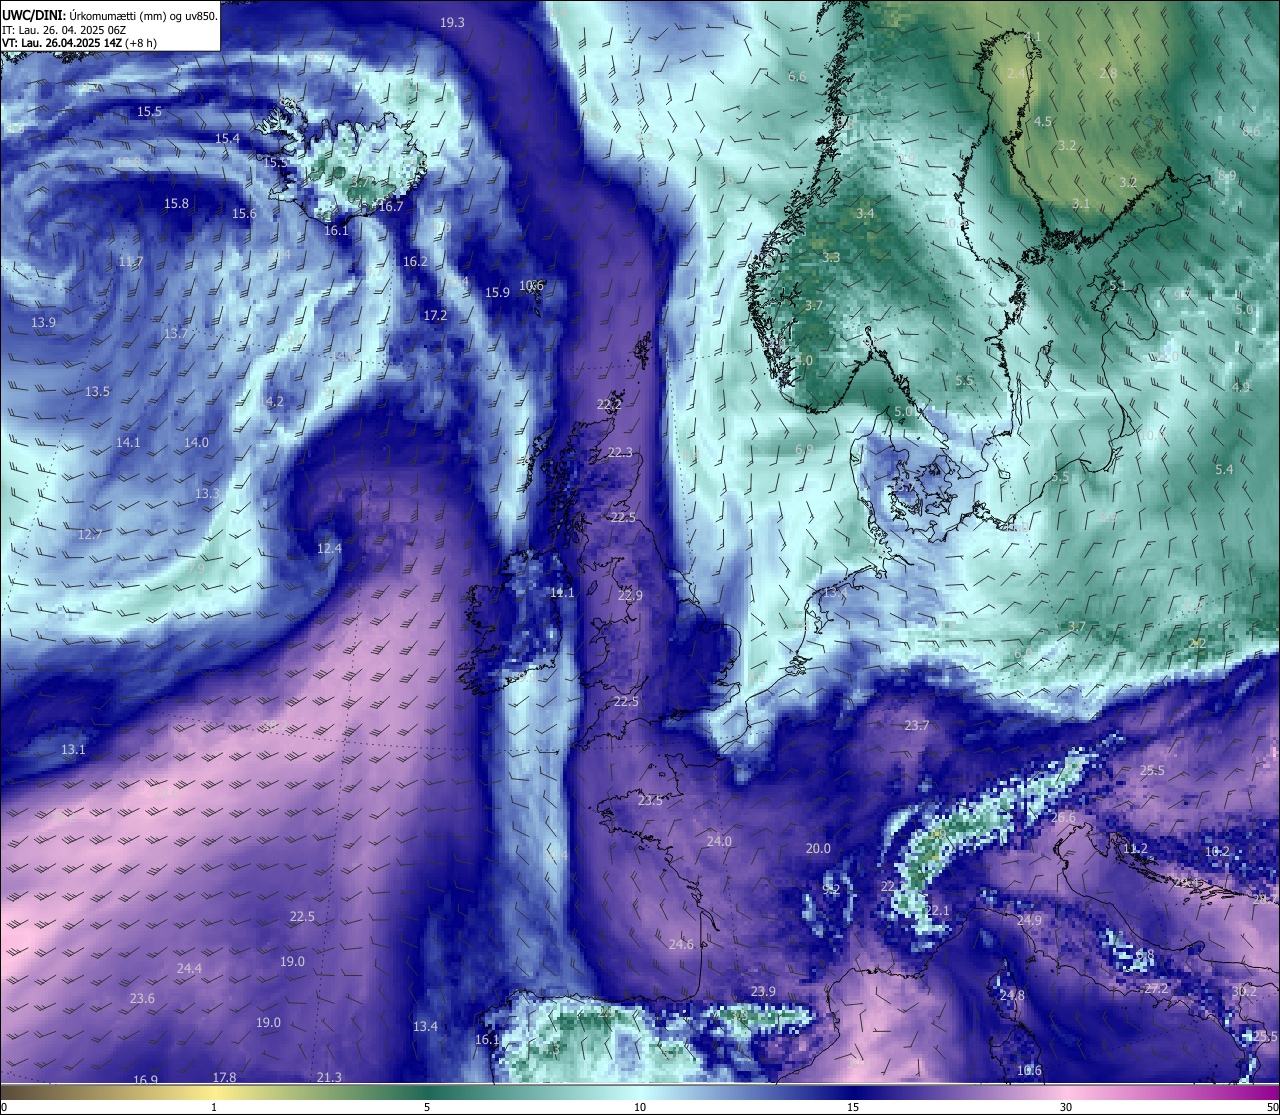Click the map value 5.4
Image resolution: width=1280 pixels, height=1115 pixels.
click(1224, 469)
